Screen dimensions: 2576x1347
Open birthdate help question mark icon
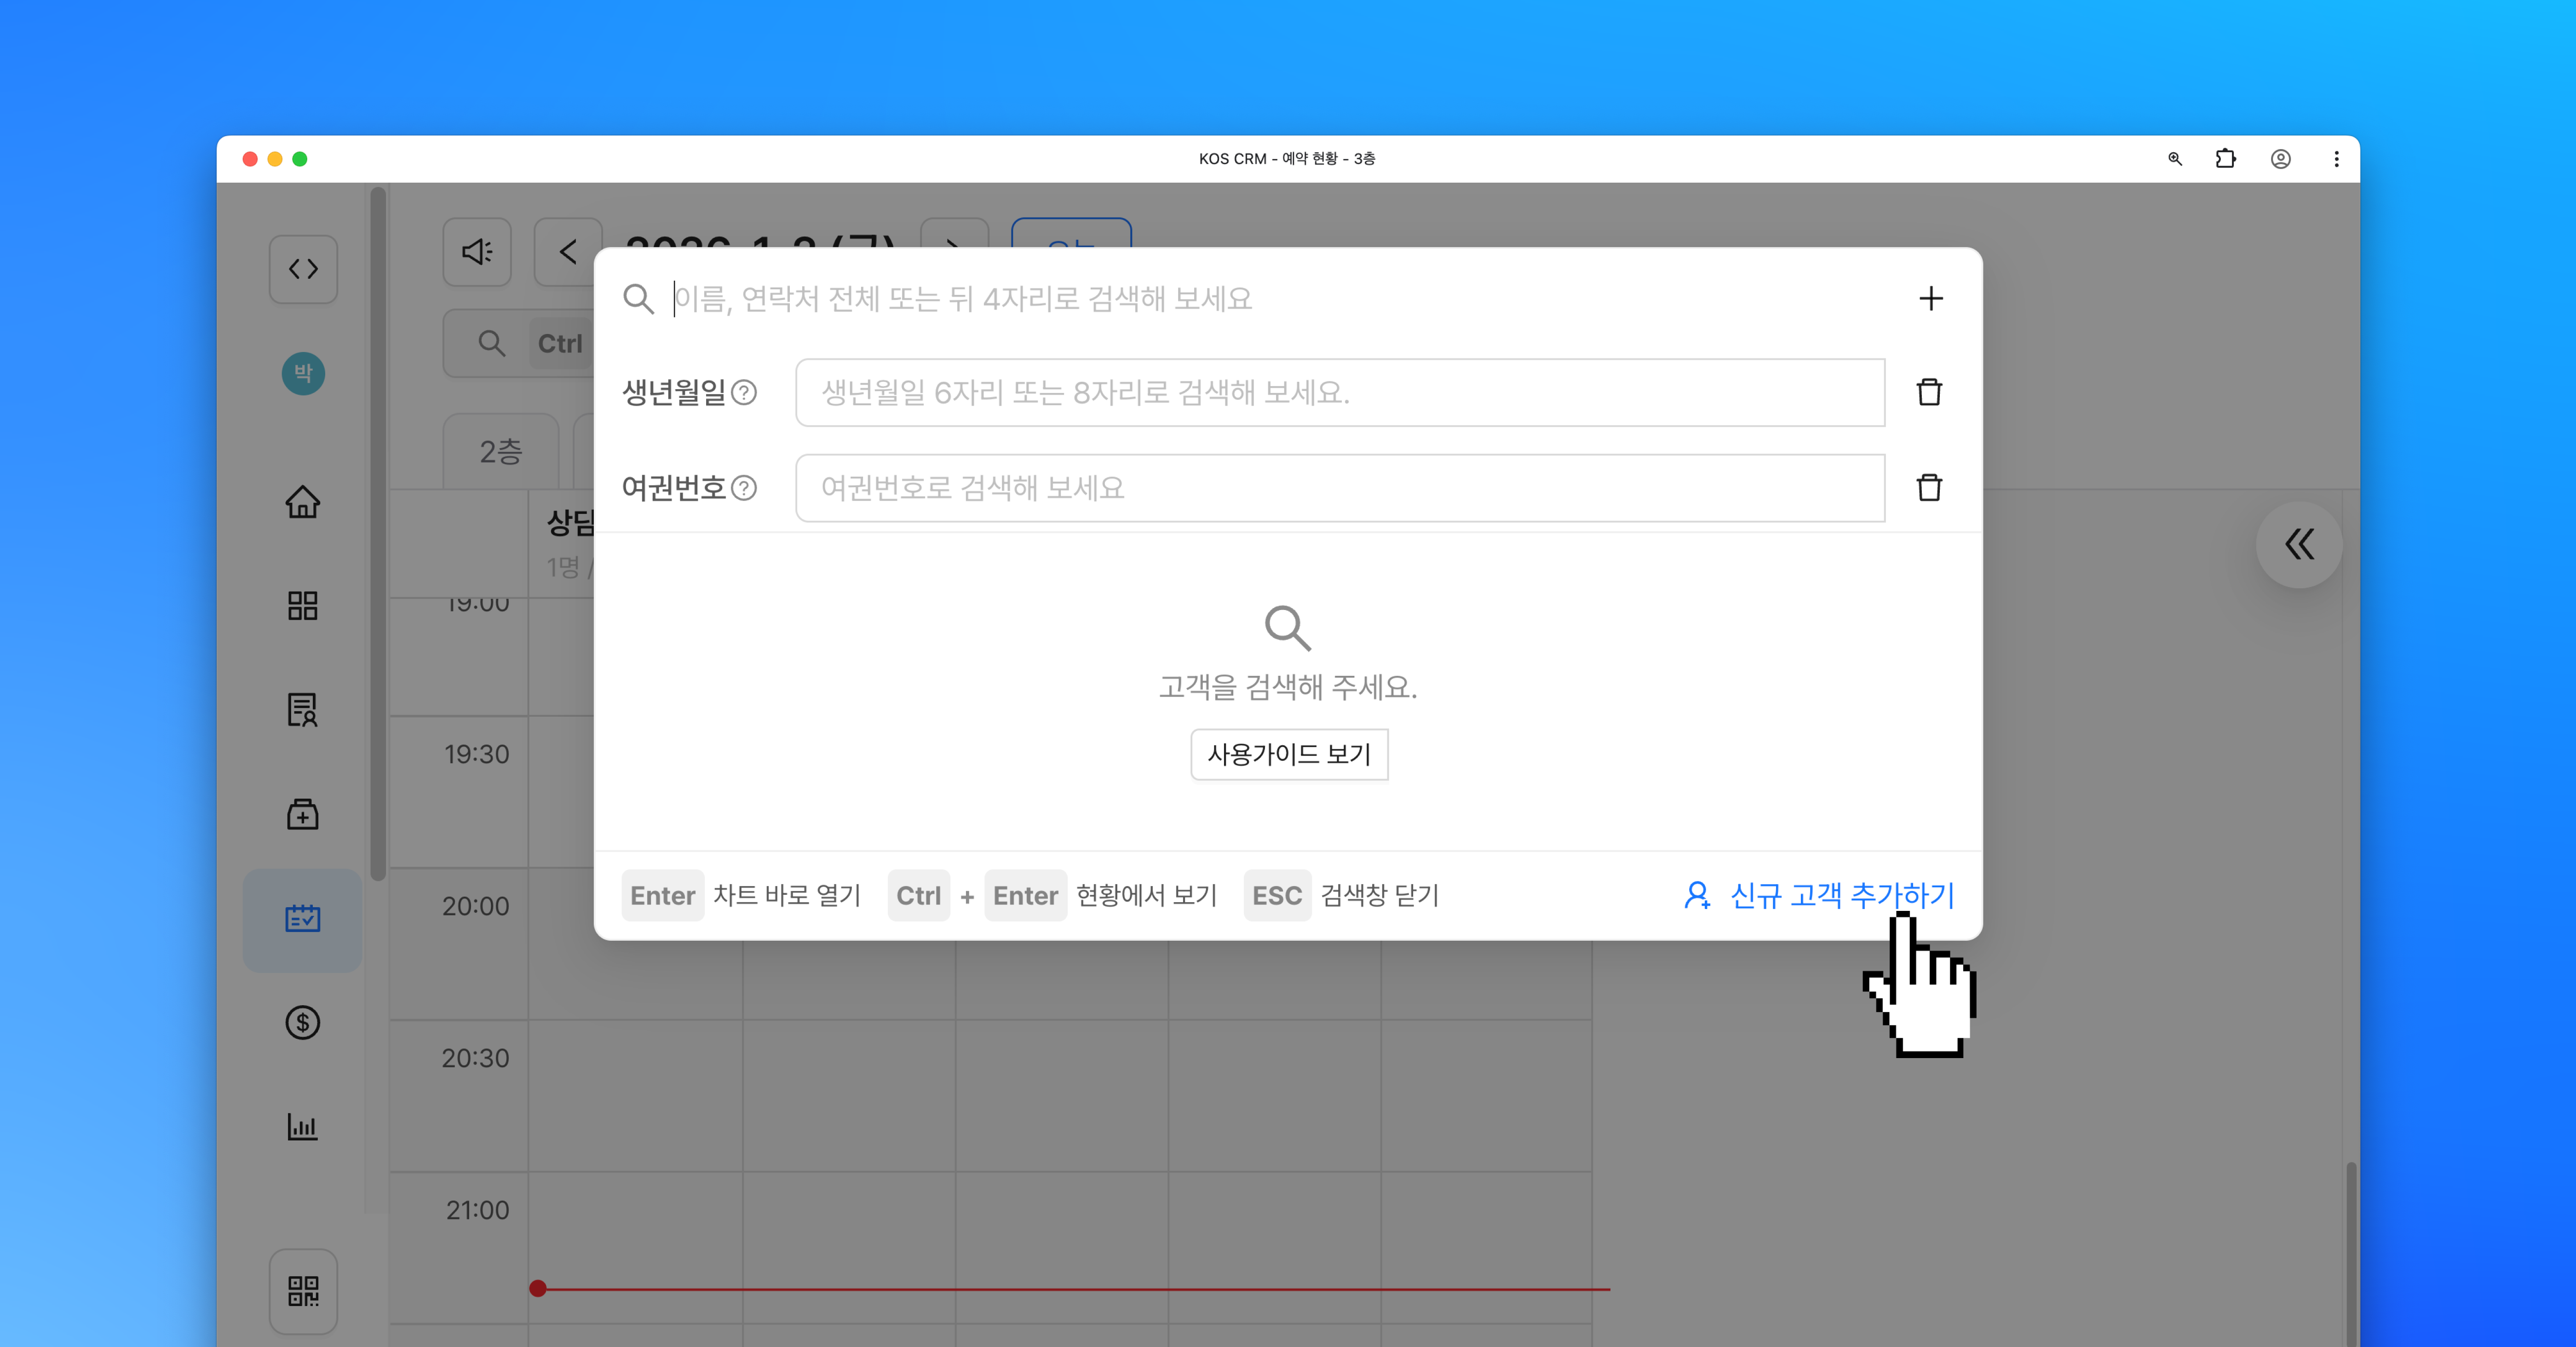coord(744,392)
